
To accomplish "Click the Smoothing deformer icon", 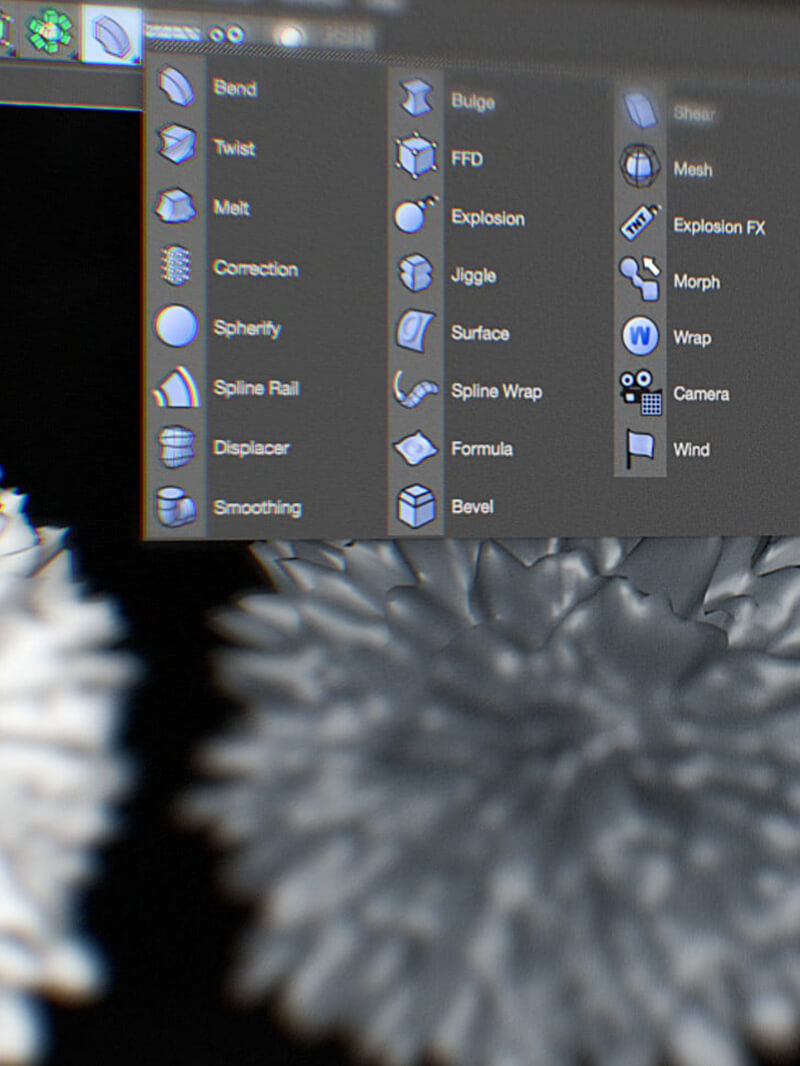I will click(x=176, y=506).
